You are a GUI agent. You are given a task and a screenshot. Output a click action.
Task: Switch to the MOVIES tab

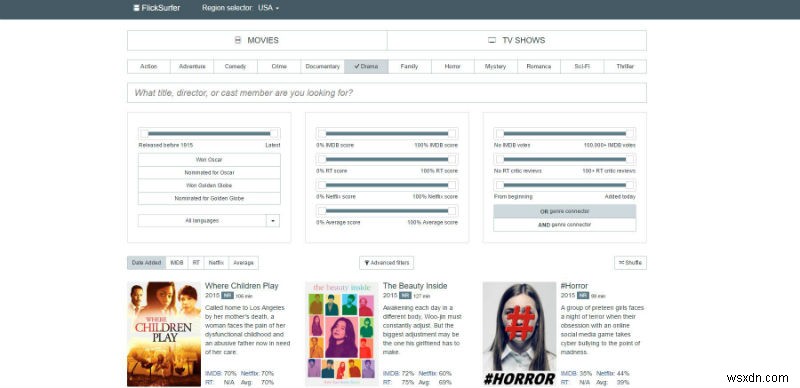(x=257, y=40)
